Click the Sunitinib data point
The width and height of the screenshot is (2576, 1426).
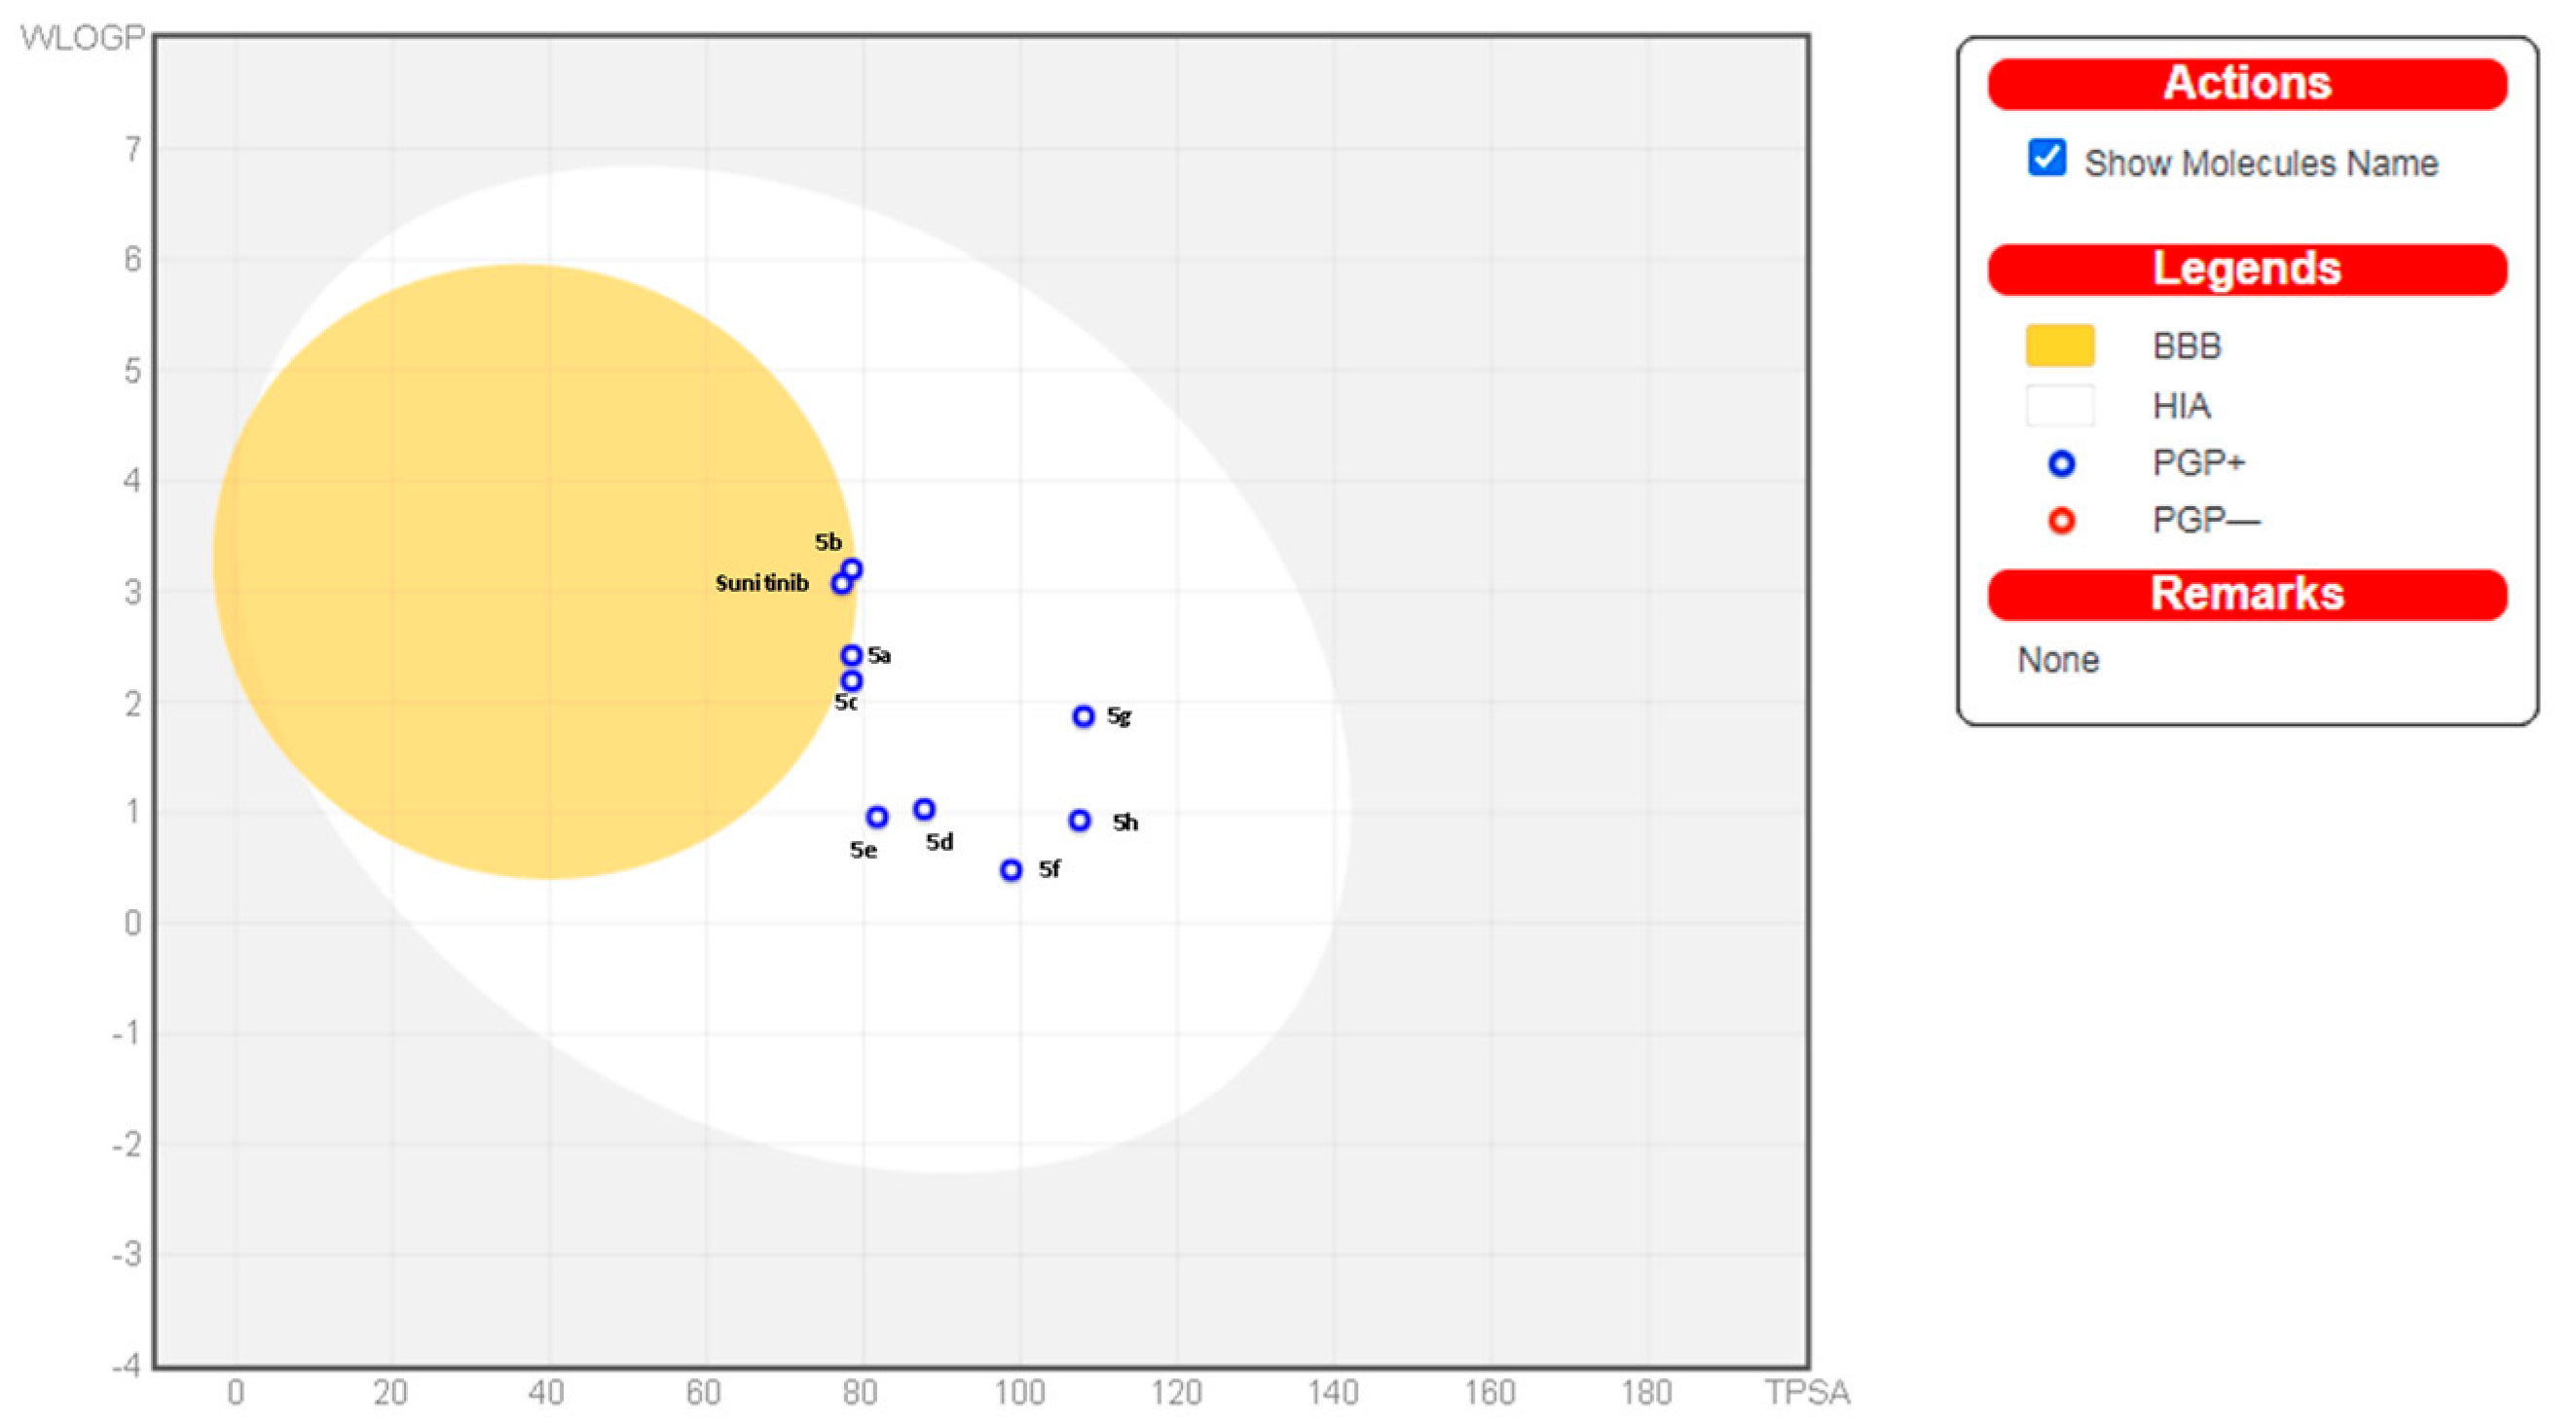841,583
